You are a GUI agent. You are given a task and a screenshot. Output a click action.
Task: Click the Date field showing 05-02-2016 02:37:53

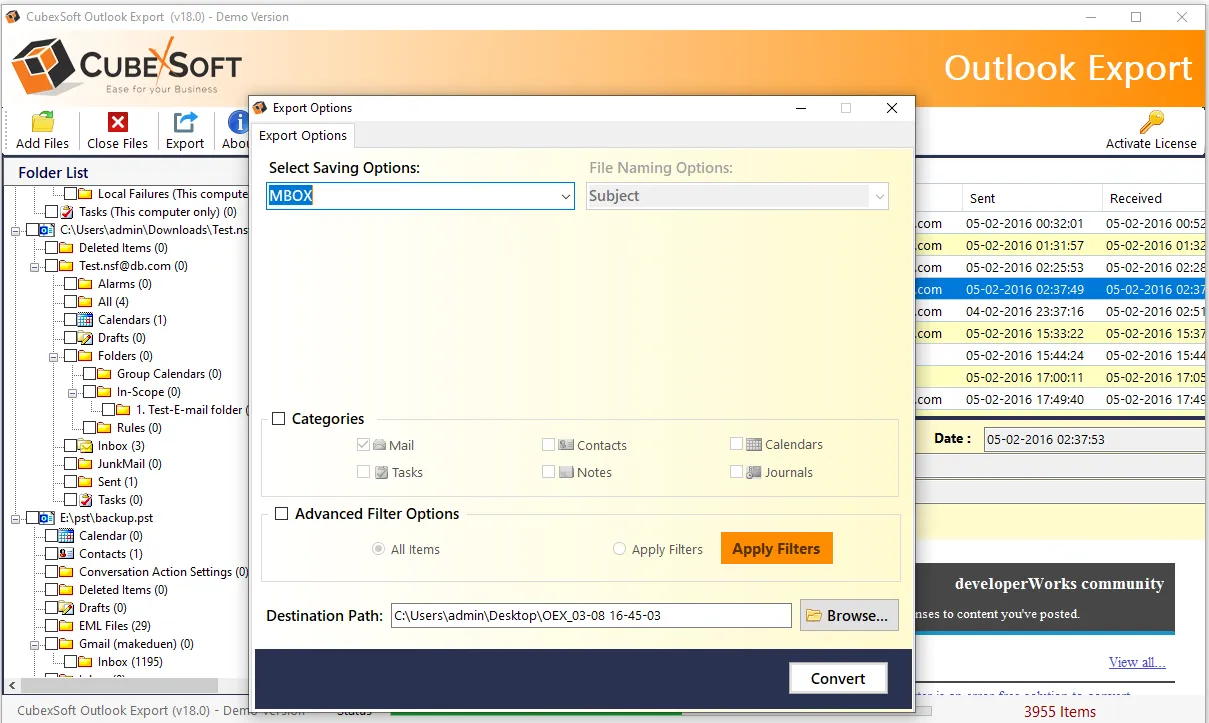(1094, 439)
